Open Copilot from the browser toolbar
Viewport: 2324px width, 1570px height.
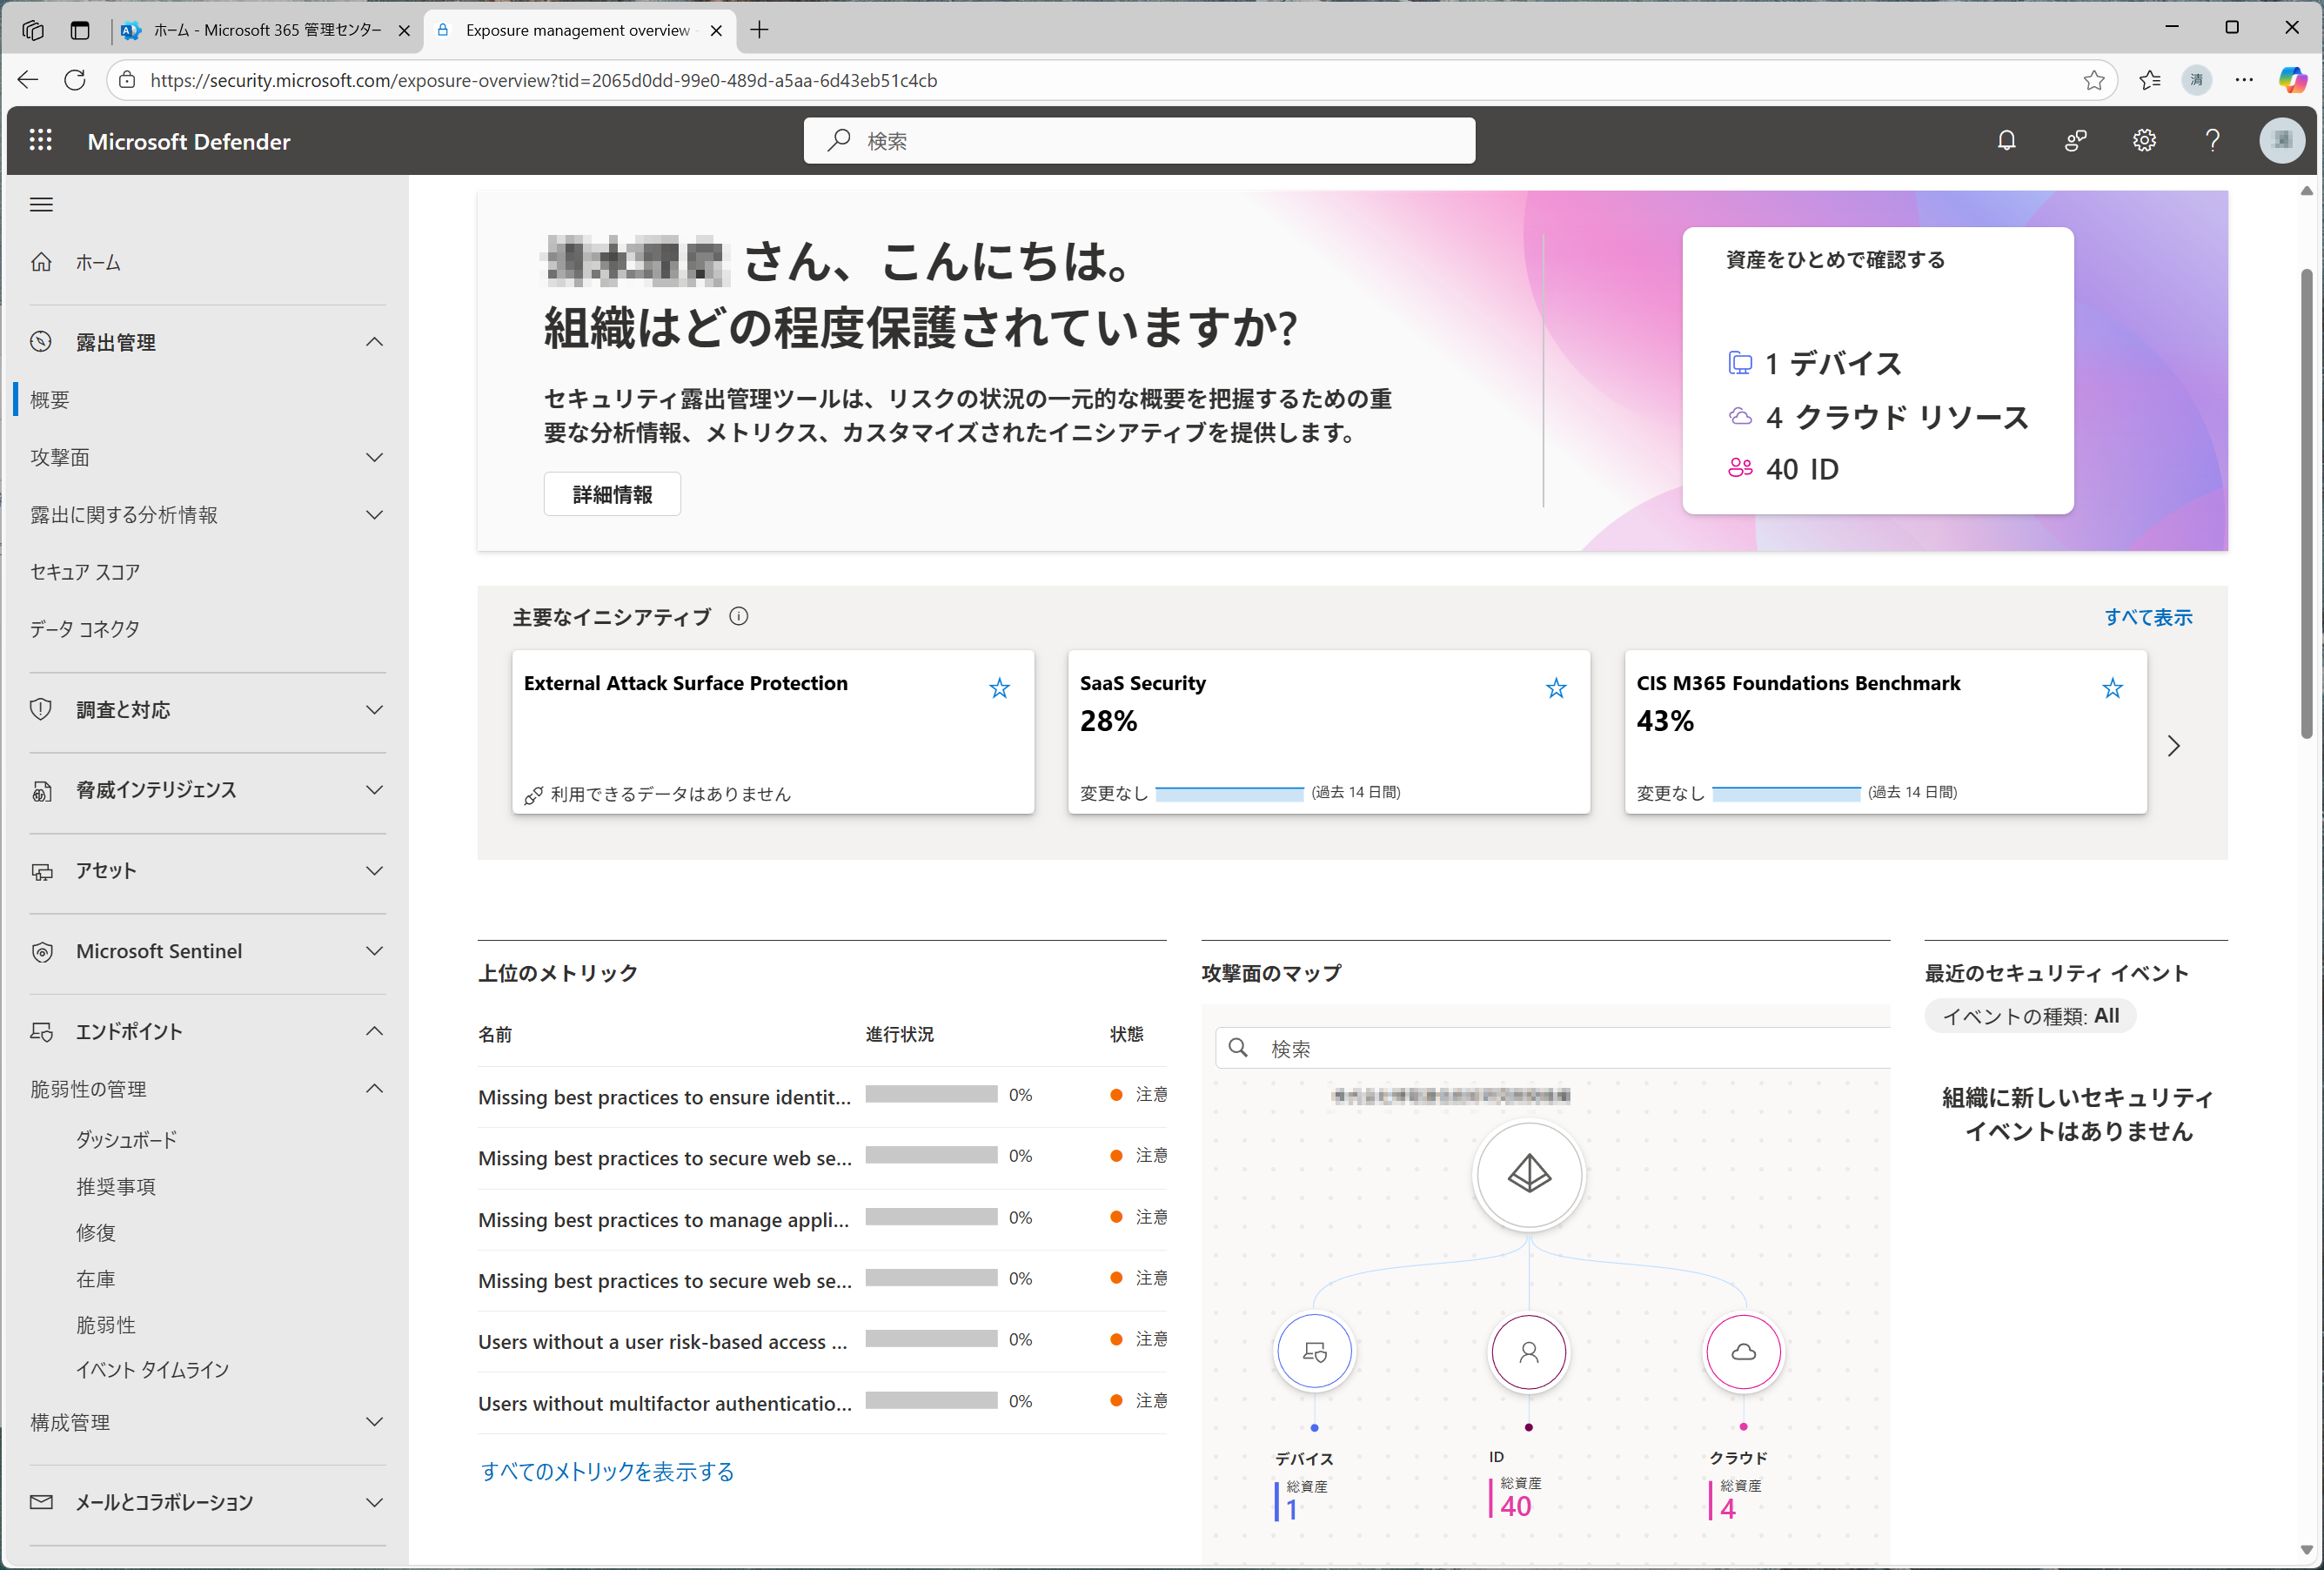click(2291, 80)
